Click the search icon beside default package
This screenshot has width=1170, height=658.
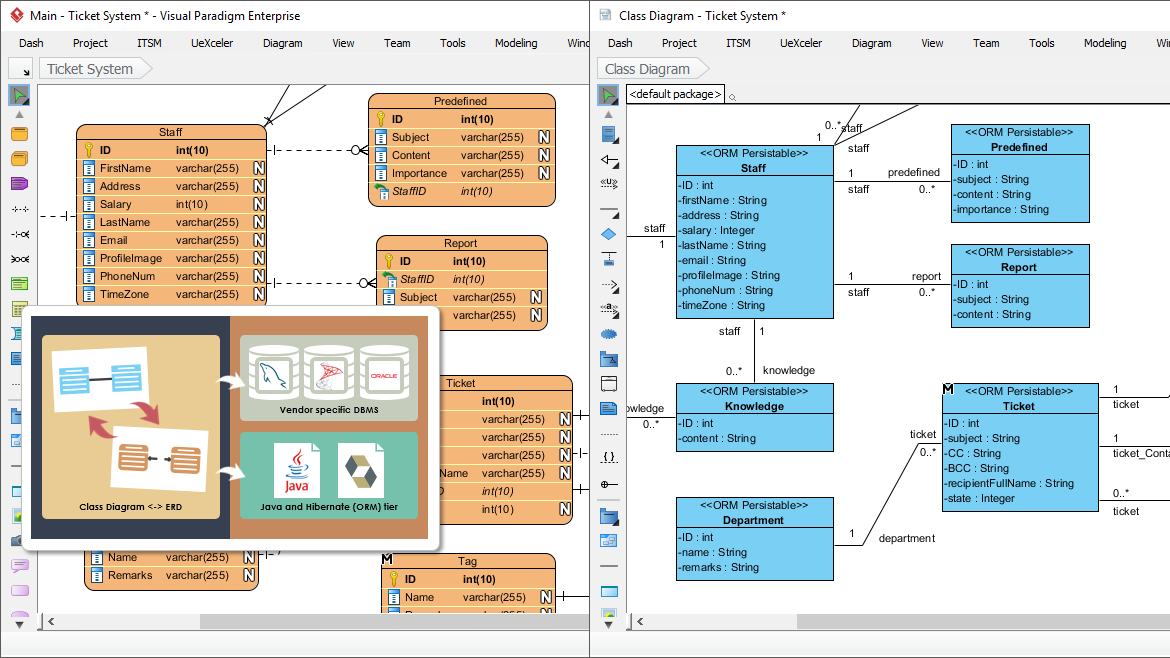tap(732, 97)
